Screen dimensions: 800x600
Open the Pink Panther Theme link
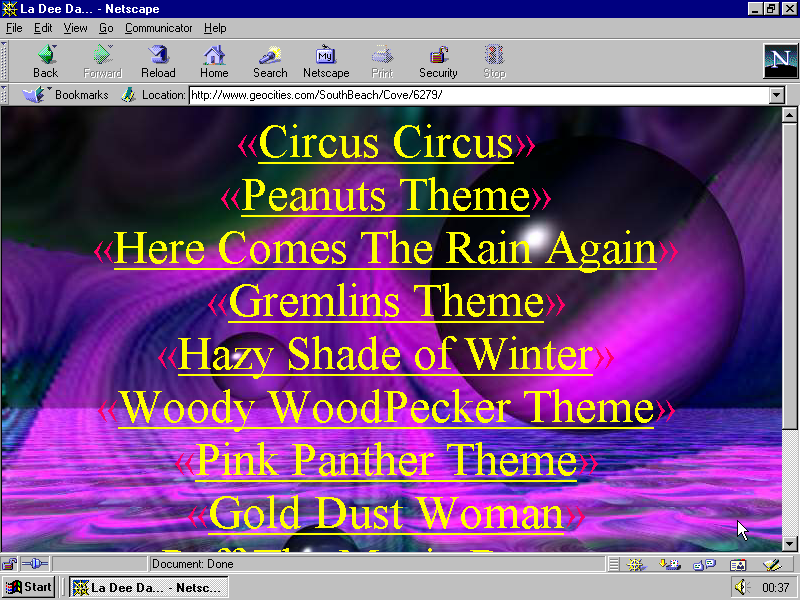[x=386, y=460]
